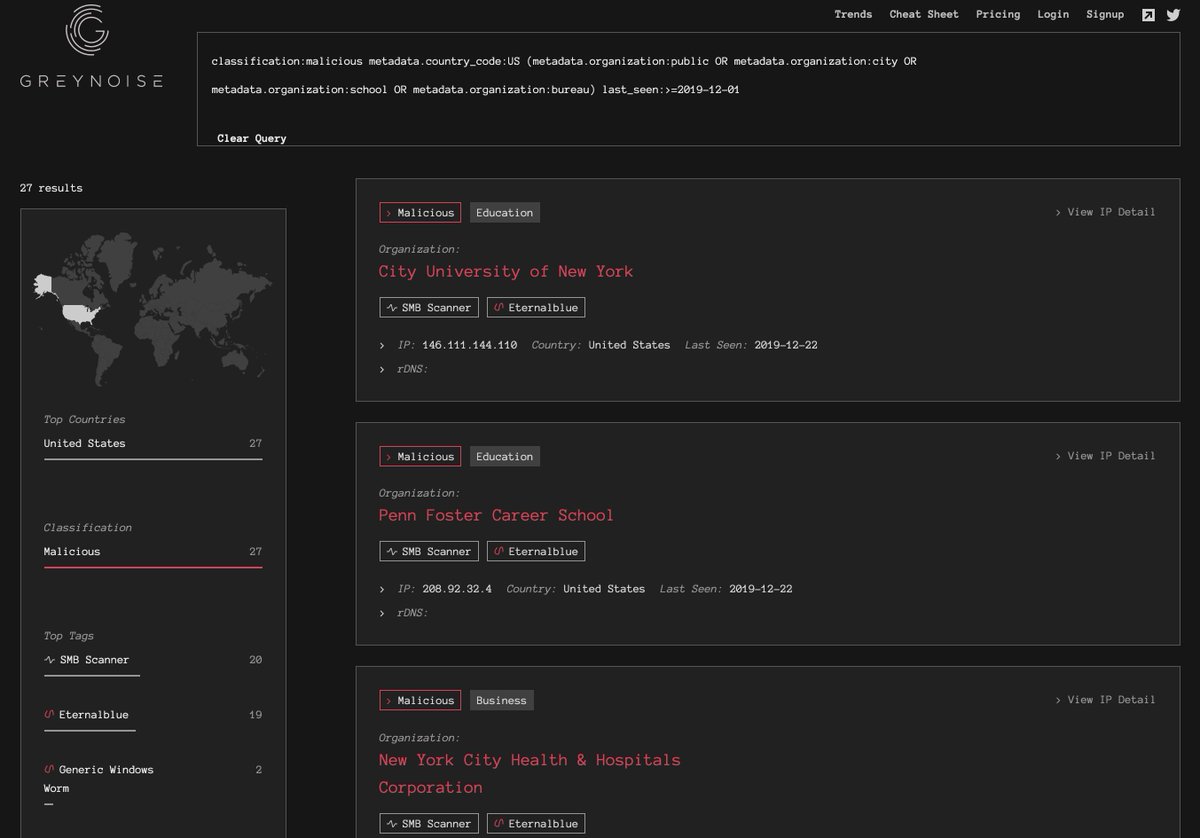
Task: View IP Detail for City University of New York
Action: pos(1105,212)
